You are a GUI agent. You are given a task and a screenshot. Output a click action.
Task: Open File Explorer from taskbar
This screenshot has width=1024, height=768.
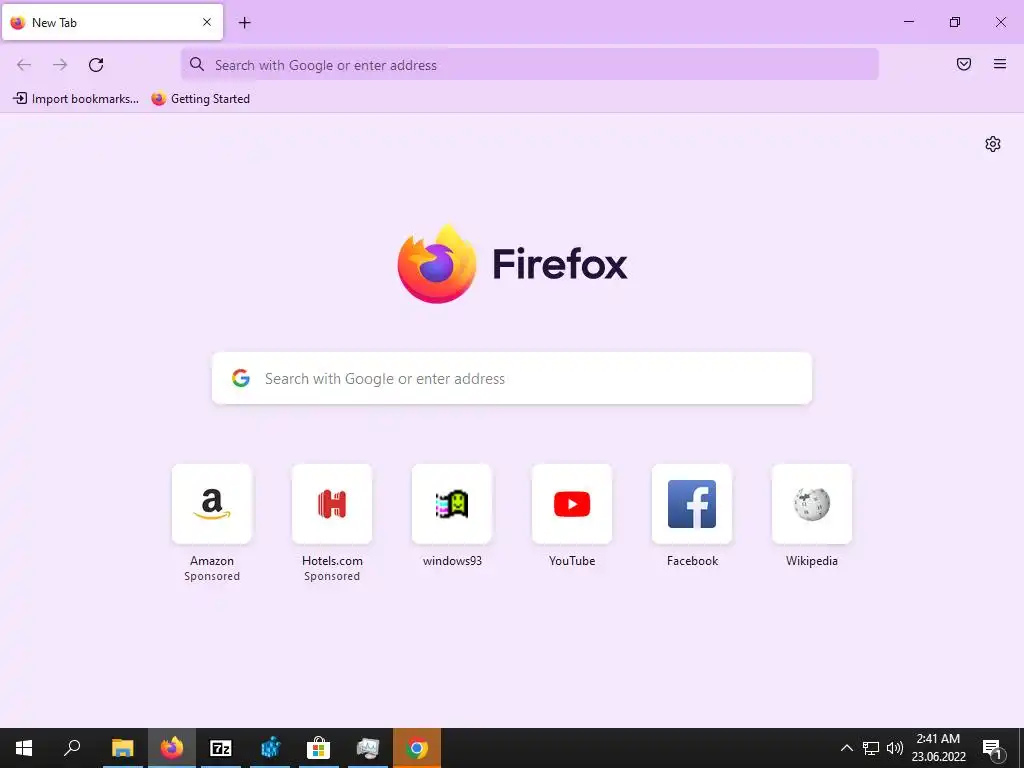tap(122, 748)
